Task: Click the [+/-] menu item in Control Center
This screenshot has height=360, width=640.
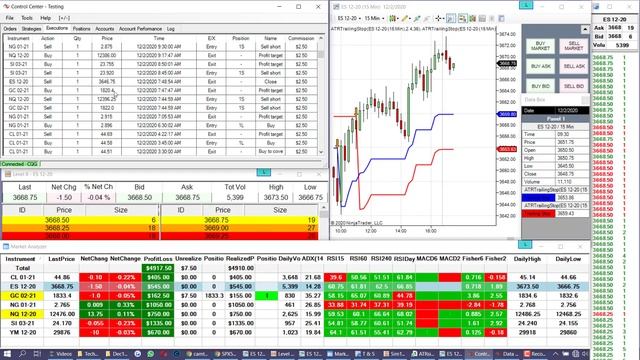Action: (64, 18)
